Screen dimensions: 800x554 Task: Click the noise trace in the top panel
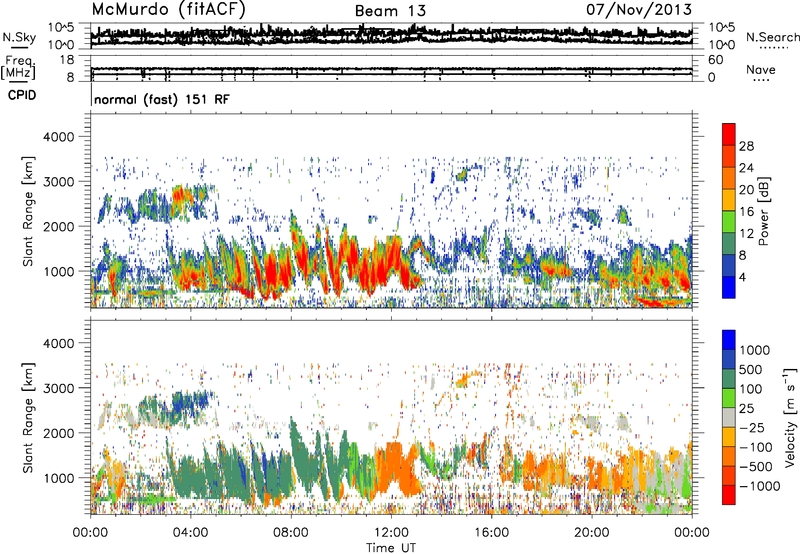391,34
